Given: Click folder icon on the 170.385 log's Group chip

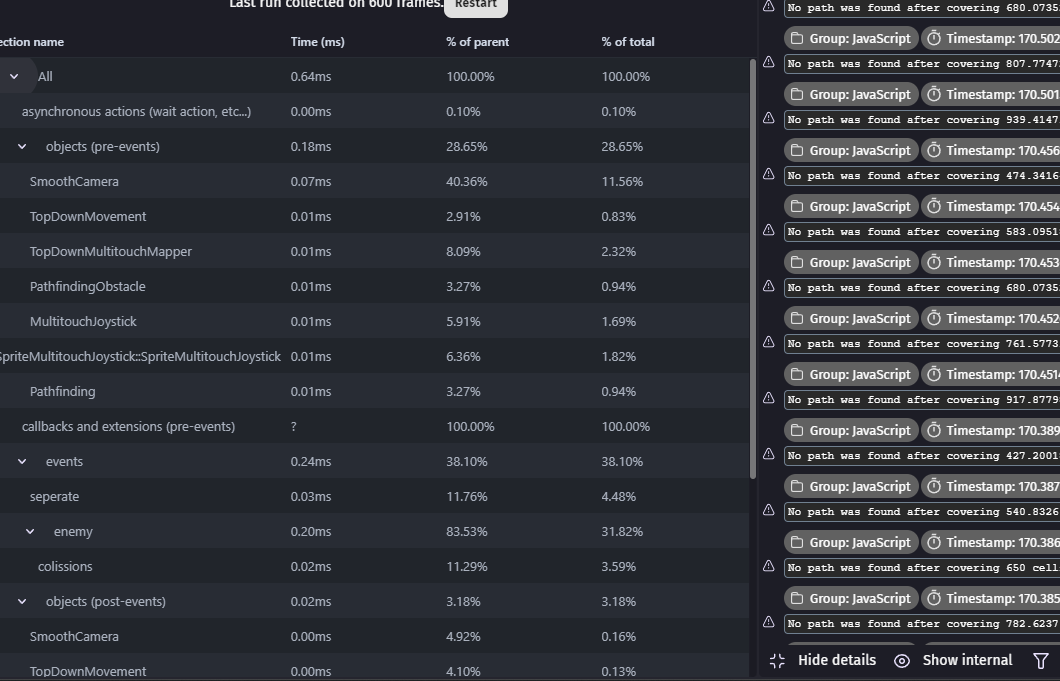Looking at the screenshot, I should pos(797,598).
